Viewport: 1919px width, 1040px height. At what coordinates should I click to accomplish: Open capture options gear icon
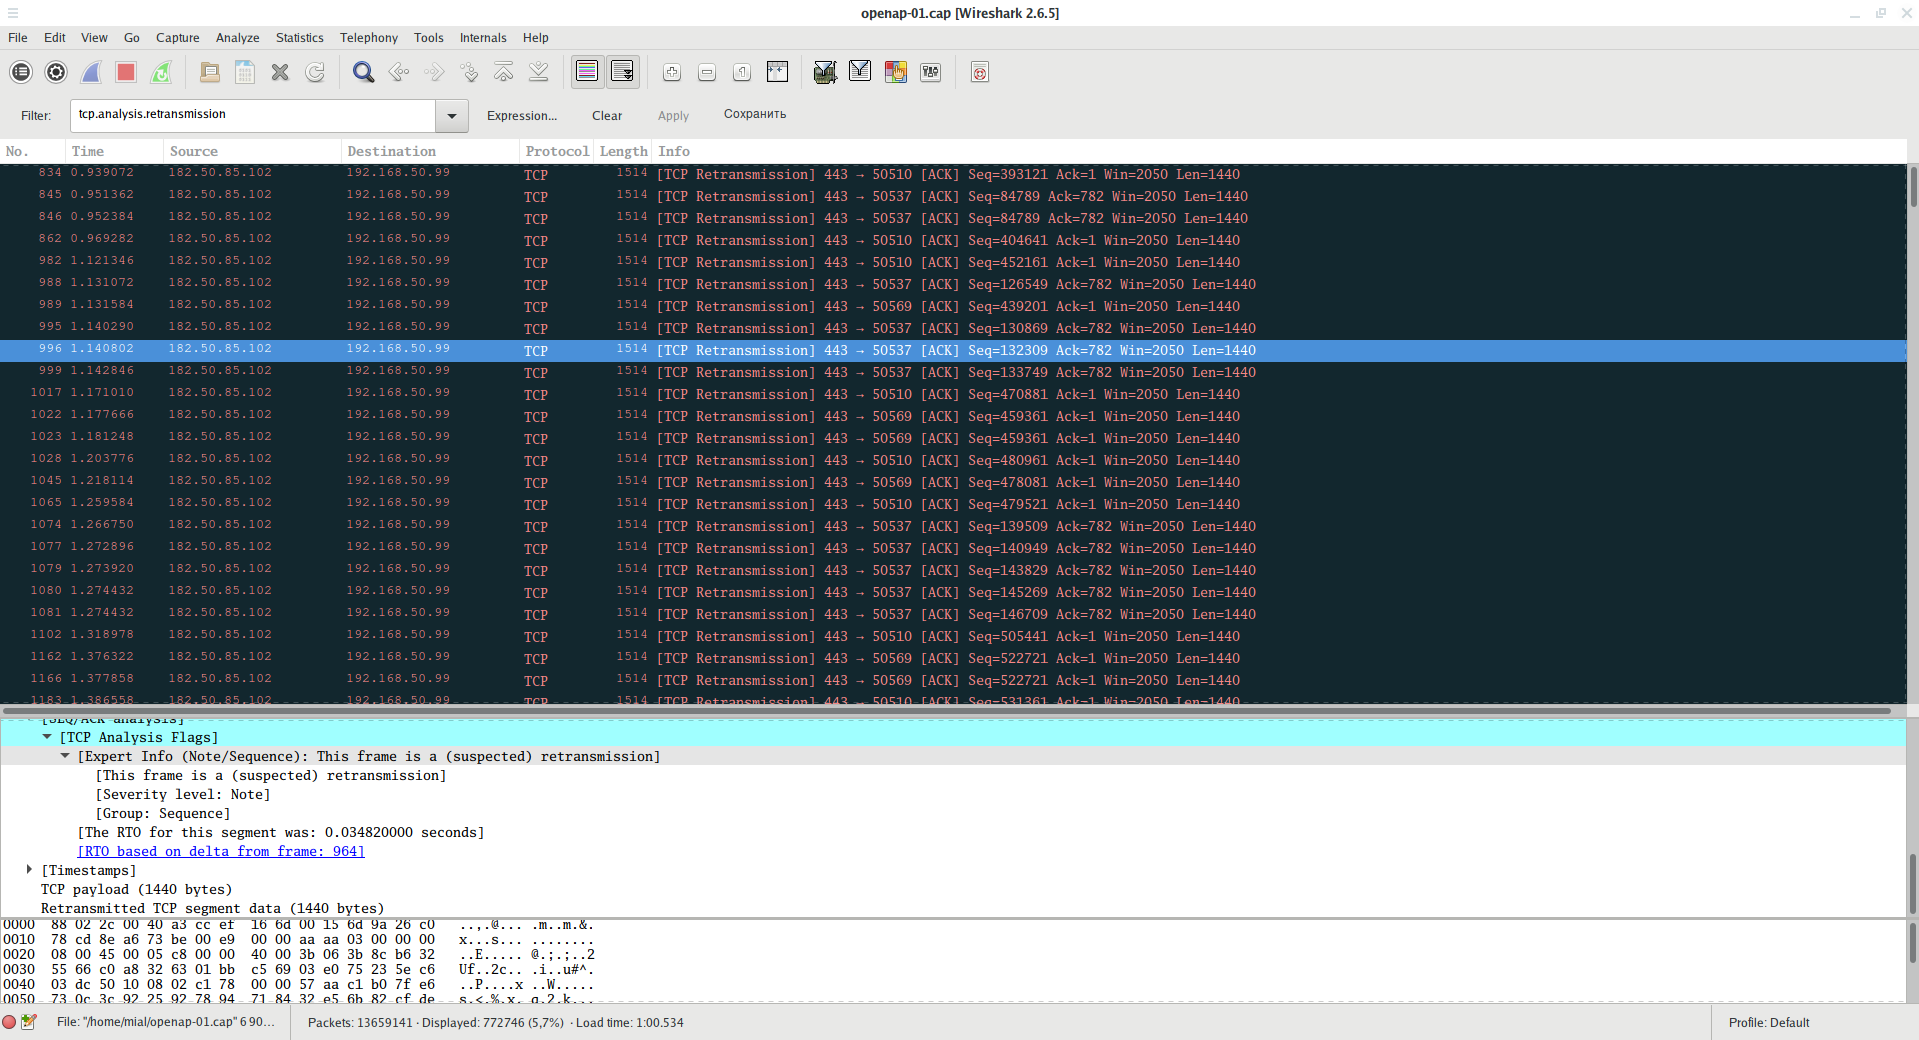point(56,72)
